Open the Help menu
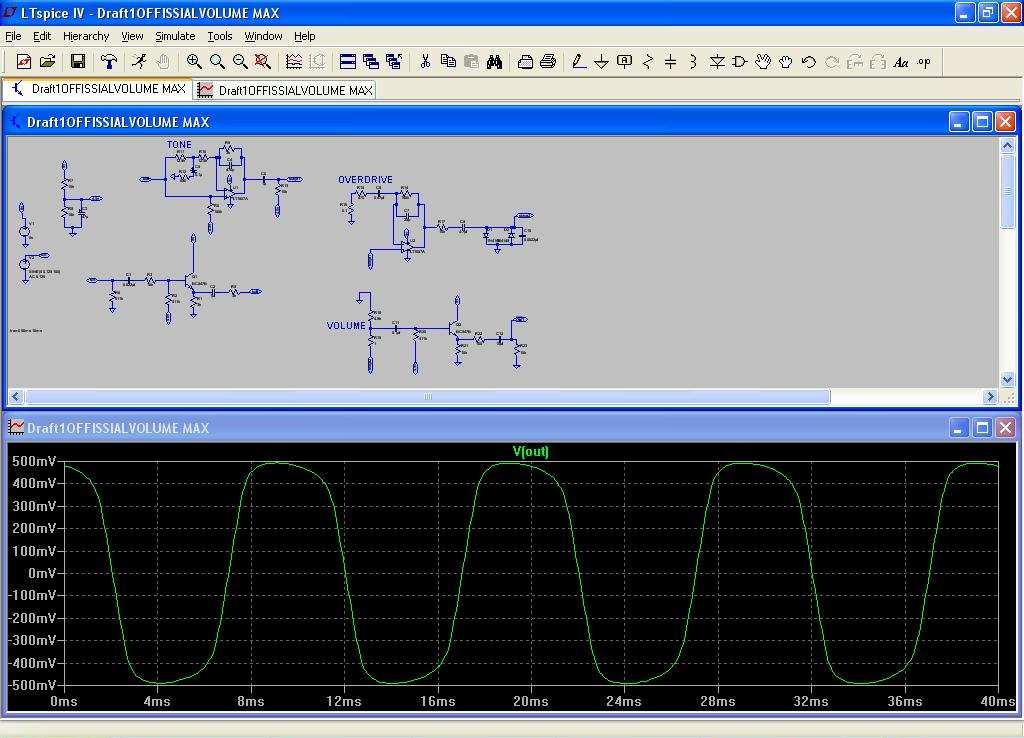 [304, 37]
